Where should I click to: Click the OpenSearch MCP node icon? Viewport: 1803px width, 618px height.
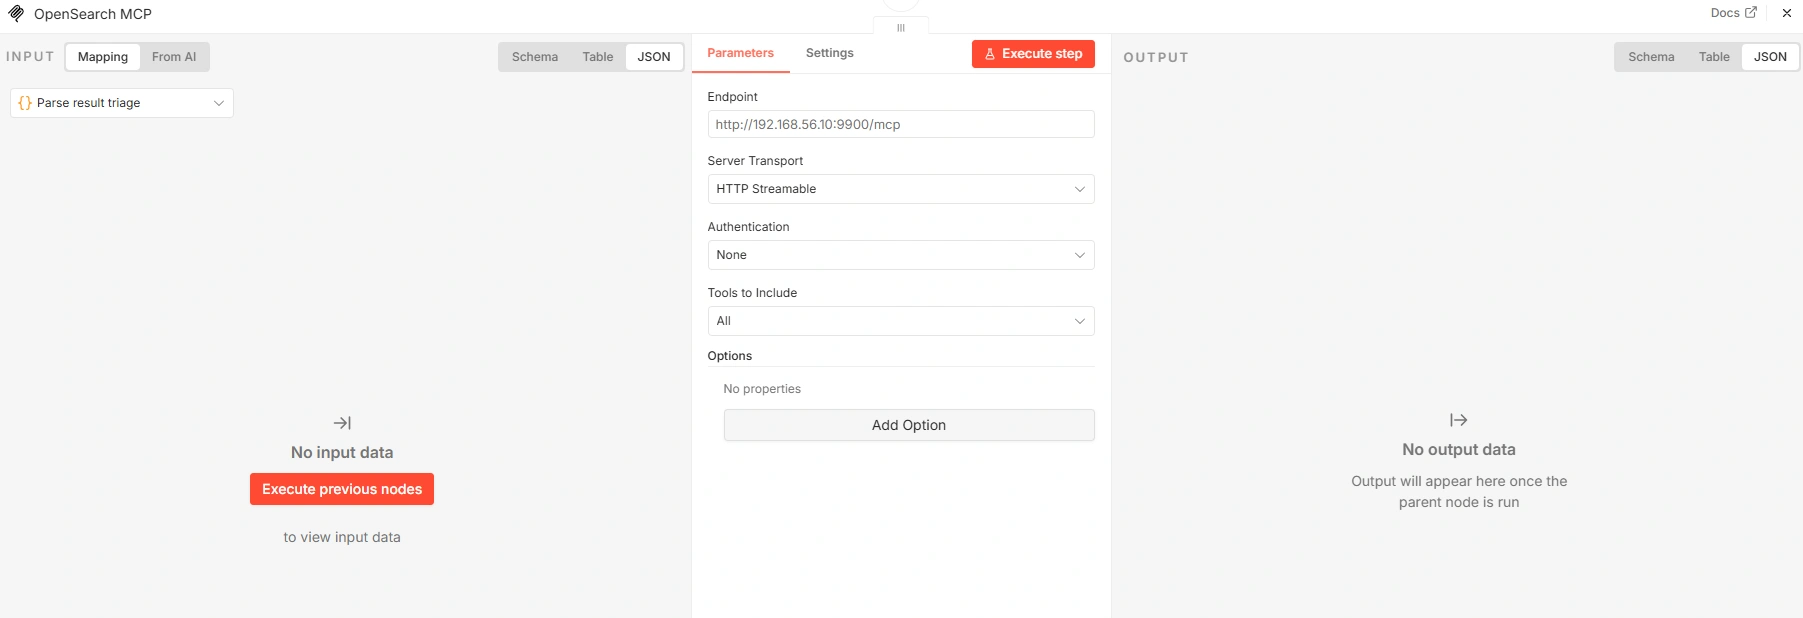(x=16, y=14)
